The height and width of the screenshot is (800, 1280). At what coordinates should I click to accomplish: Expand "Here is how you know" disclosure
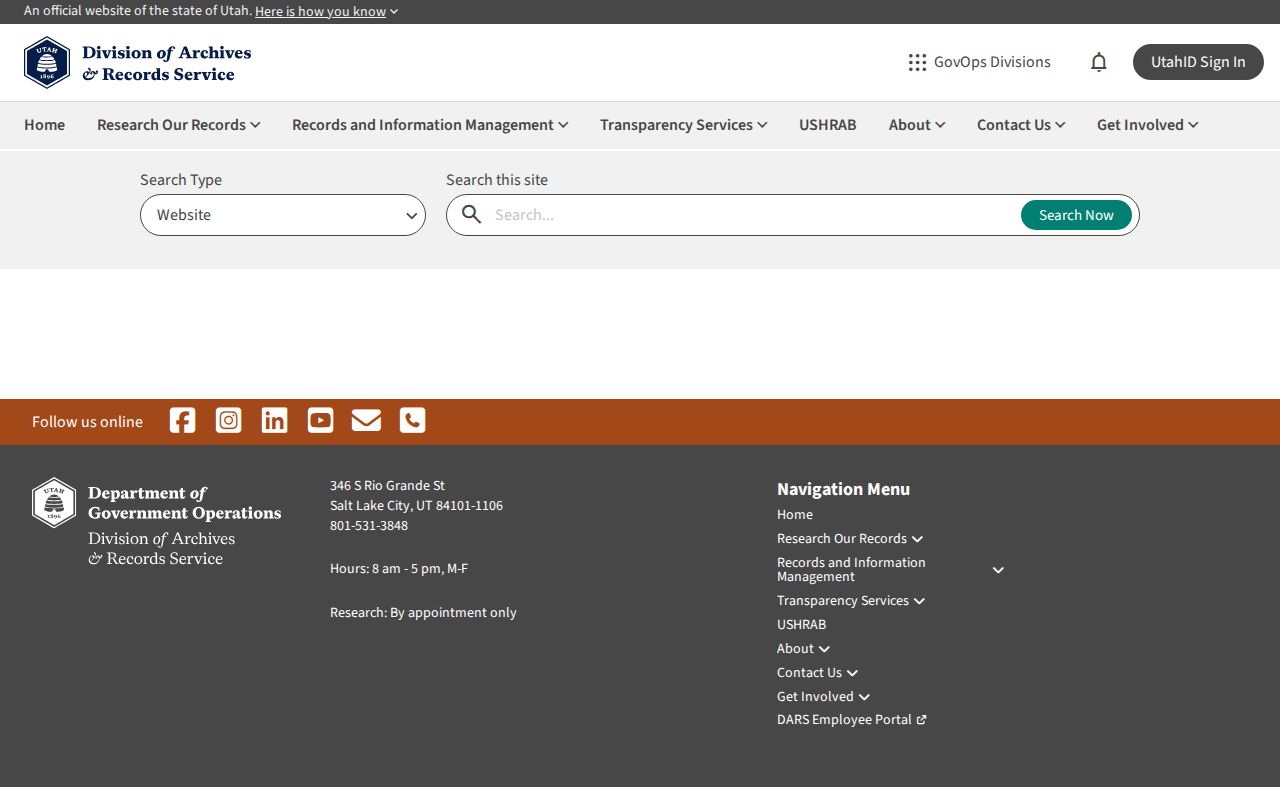tap(326, 11)
